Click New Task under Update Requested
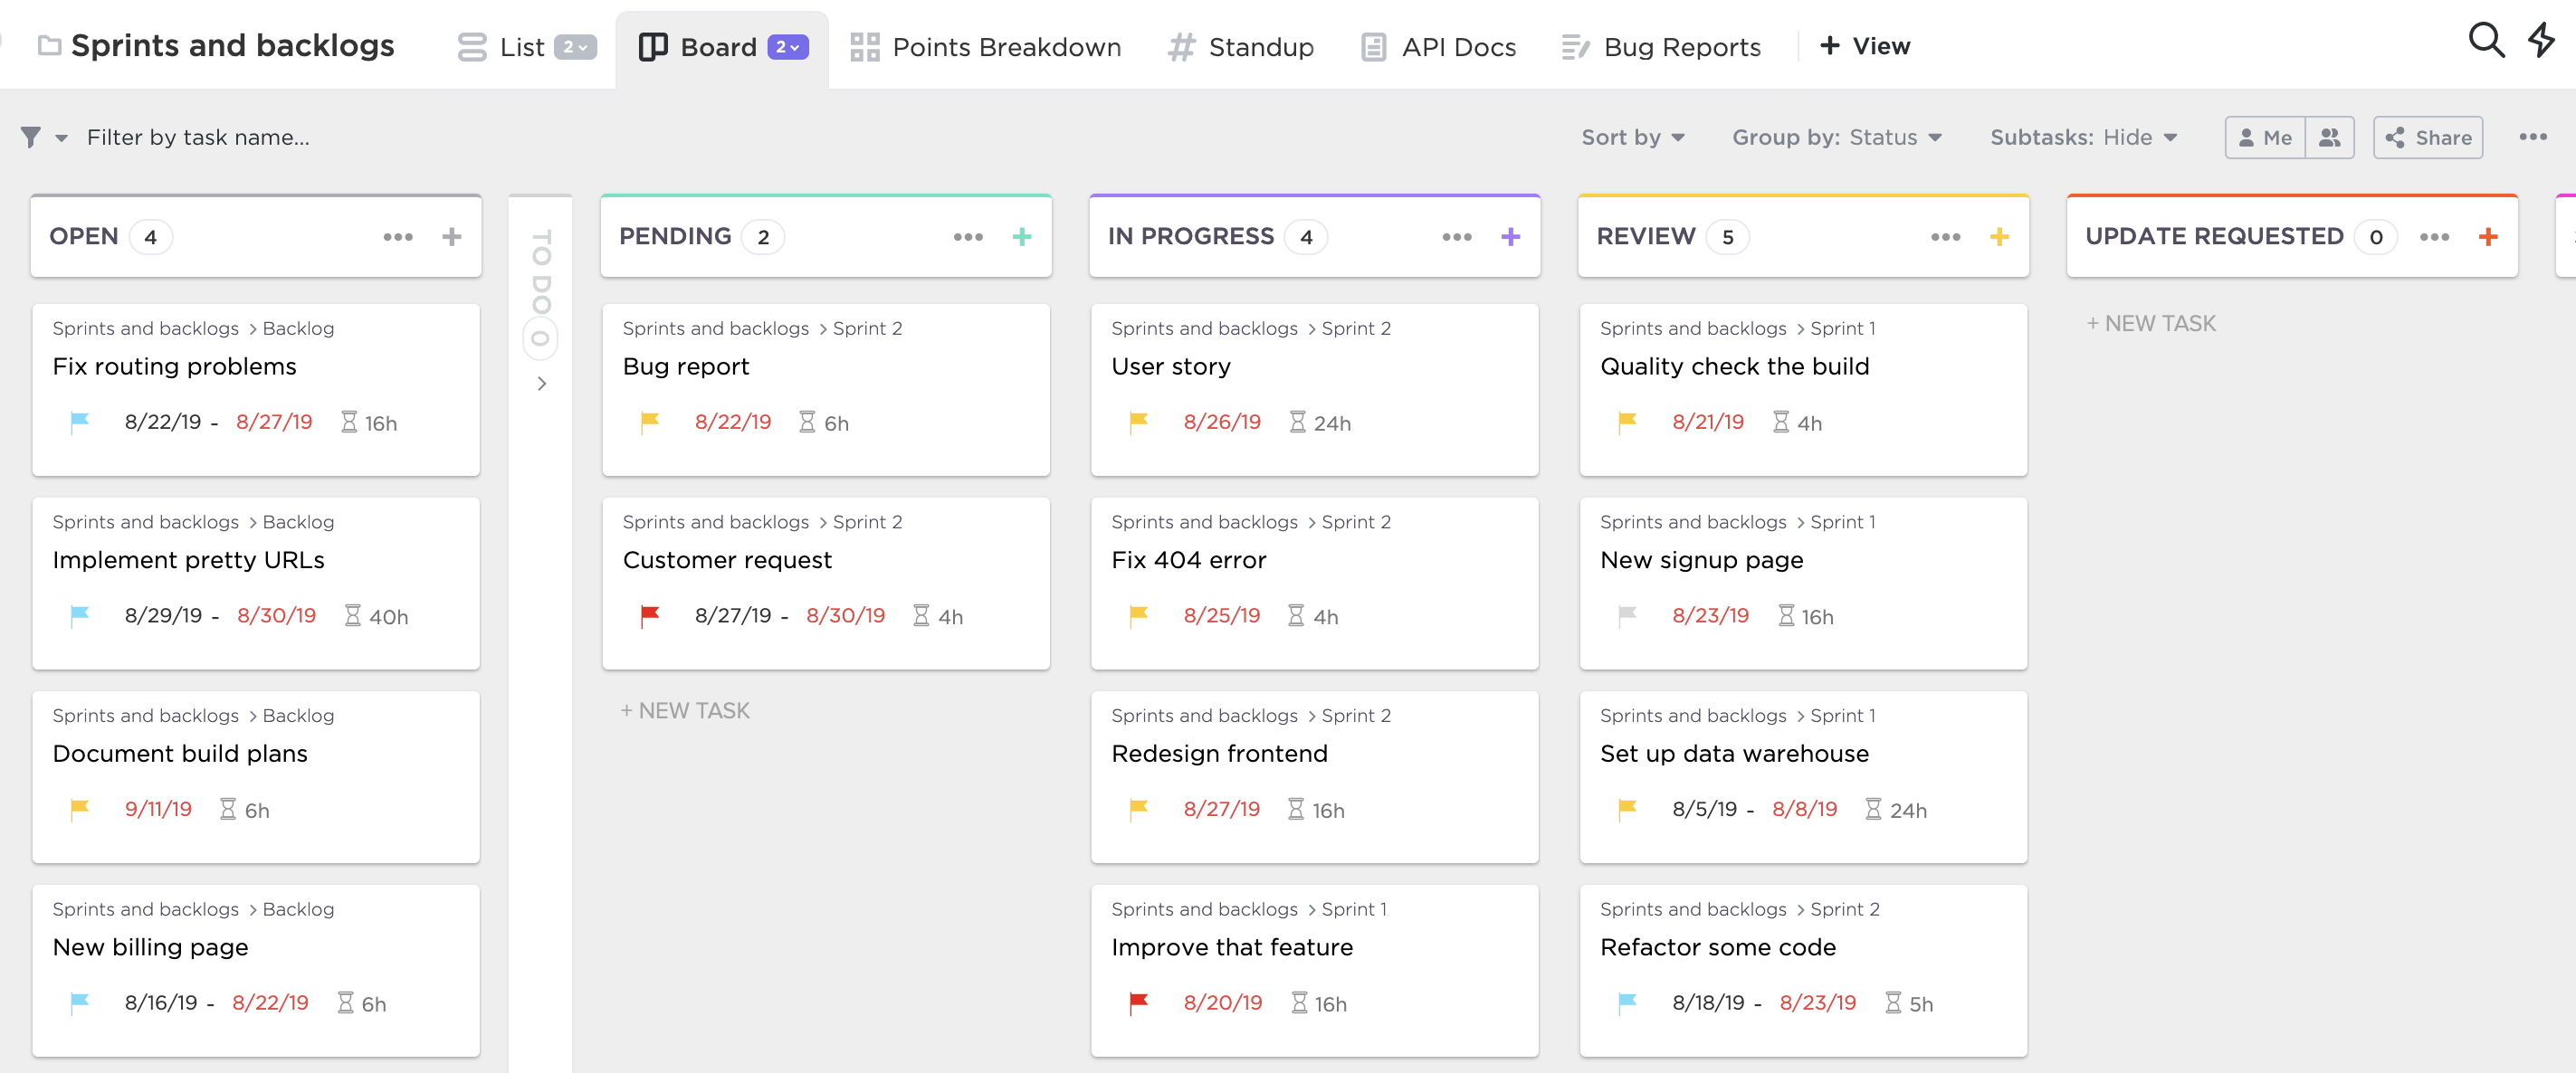Viewport: 2576px width, 1073px height. [x=2151, y=324]
